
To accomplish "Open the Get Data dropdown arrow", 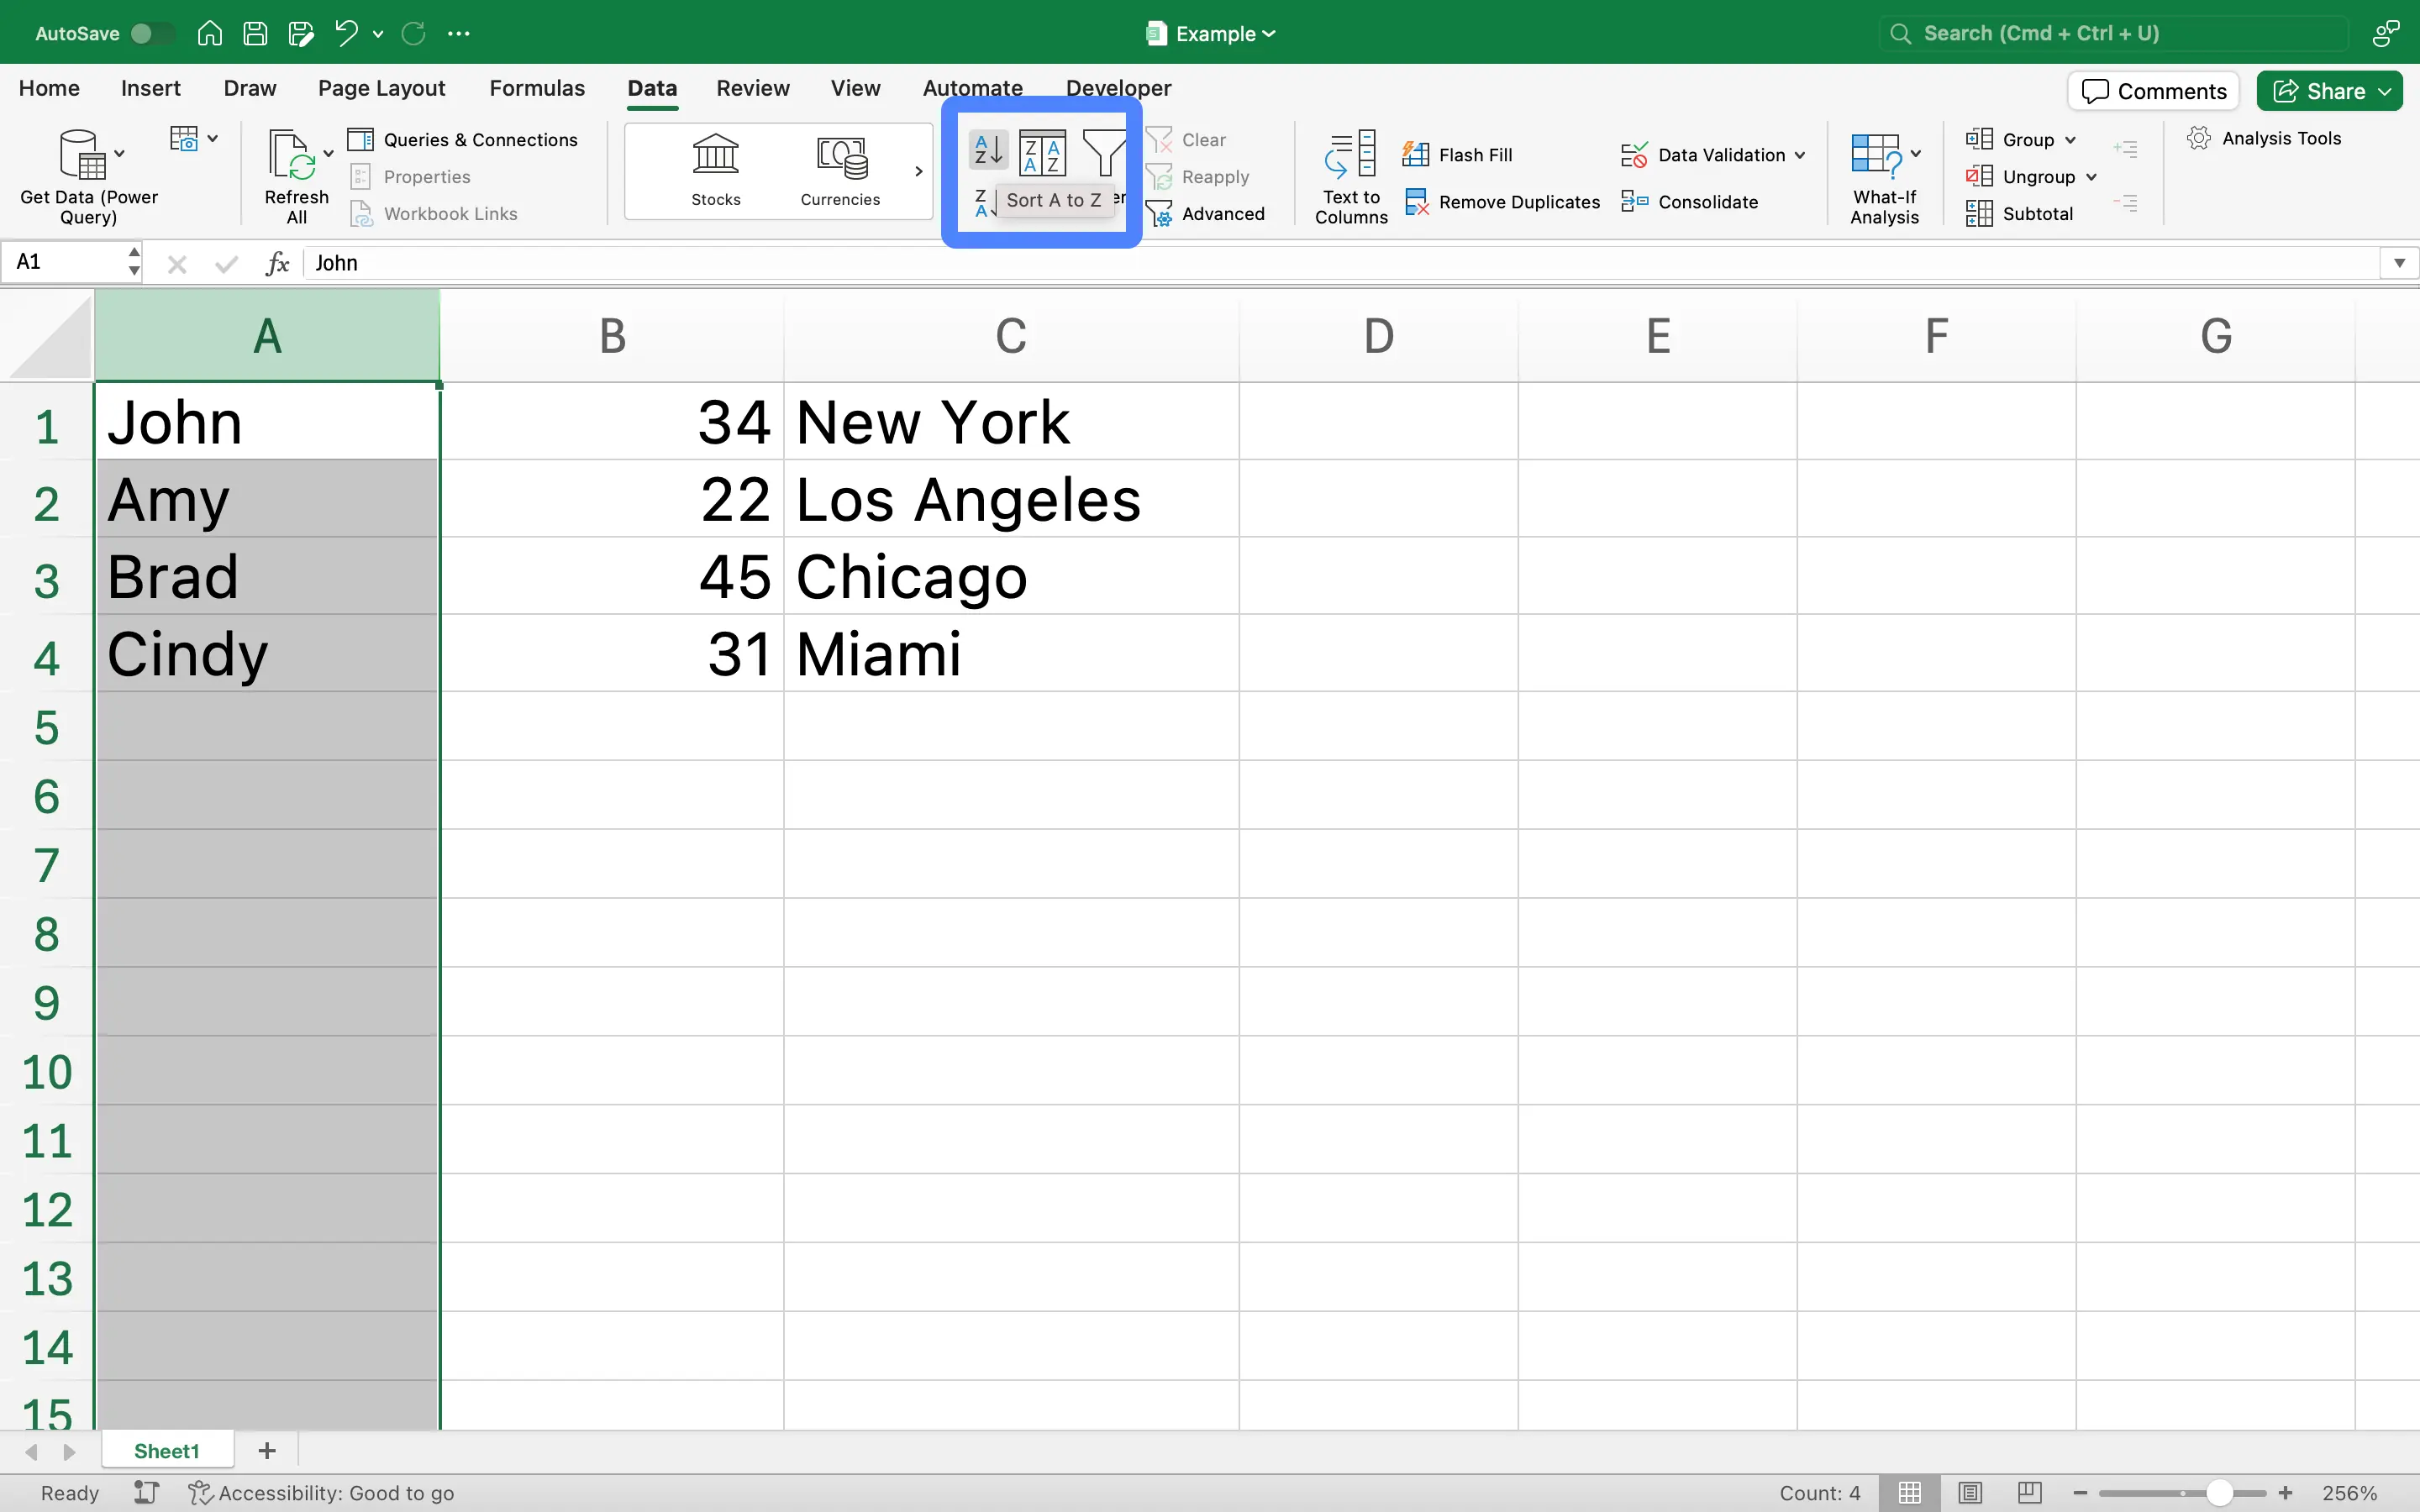I will (x=120, y=154).
